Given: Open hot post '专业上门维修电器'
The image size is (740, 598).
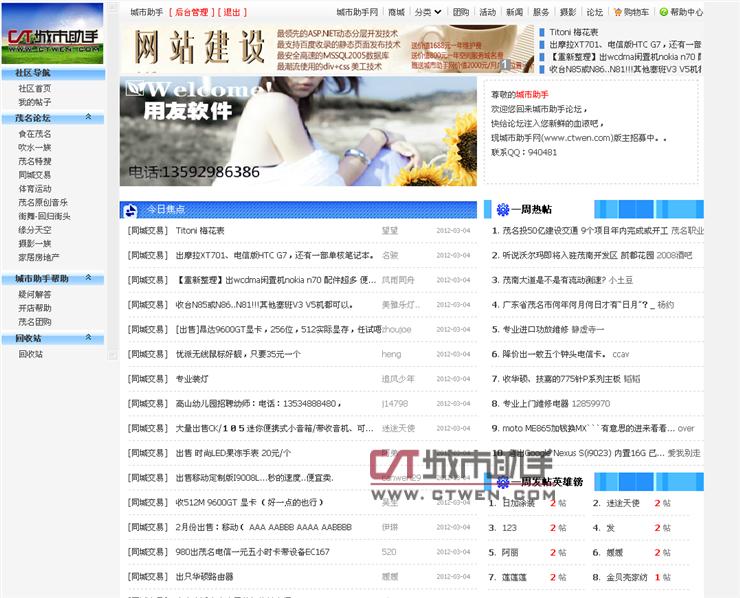Looking at the screenshot, I should click(535, 404).
